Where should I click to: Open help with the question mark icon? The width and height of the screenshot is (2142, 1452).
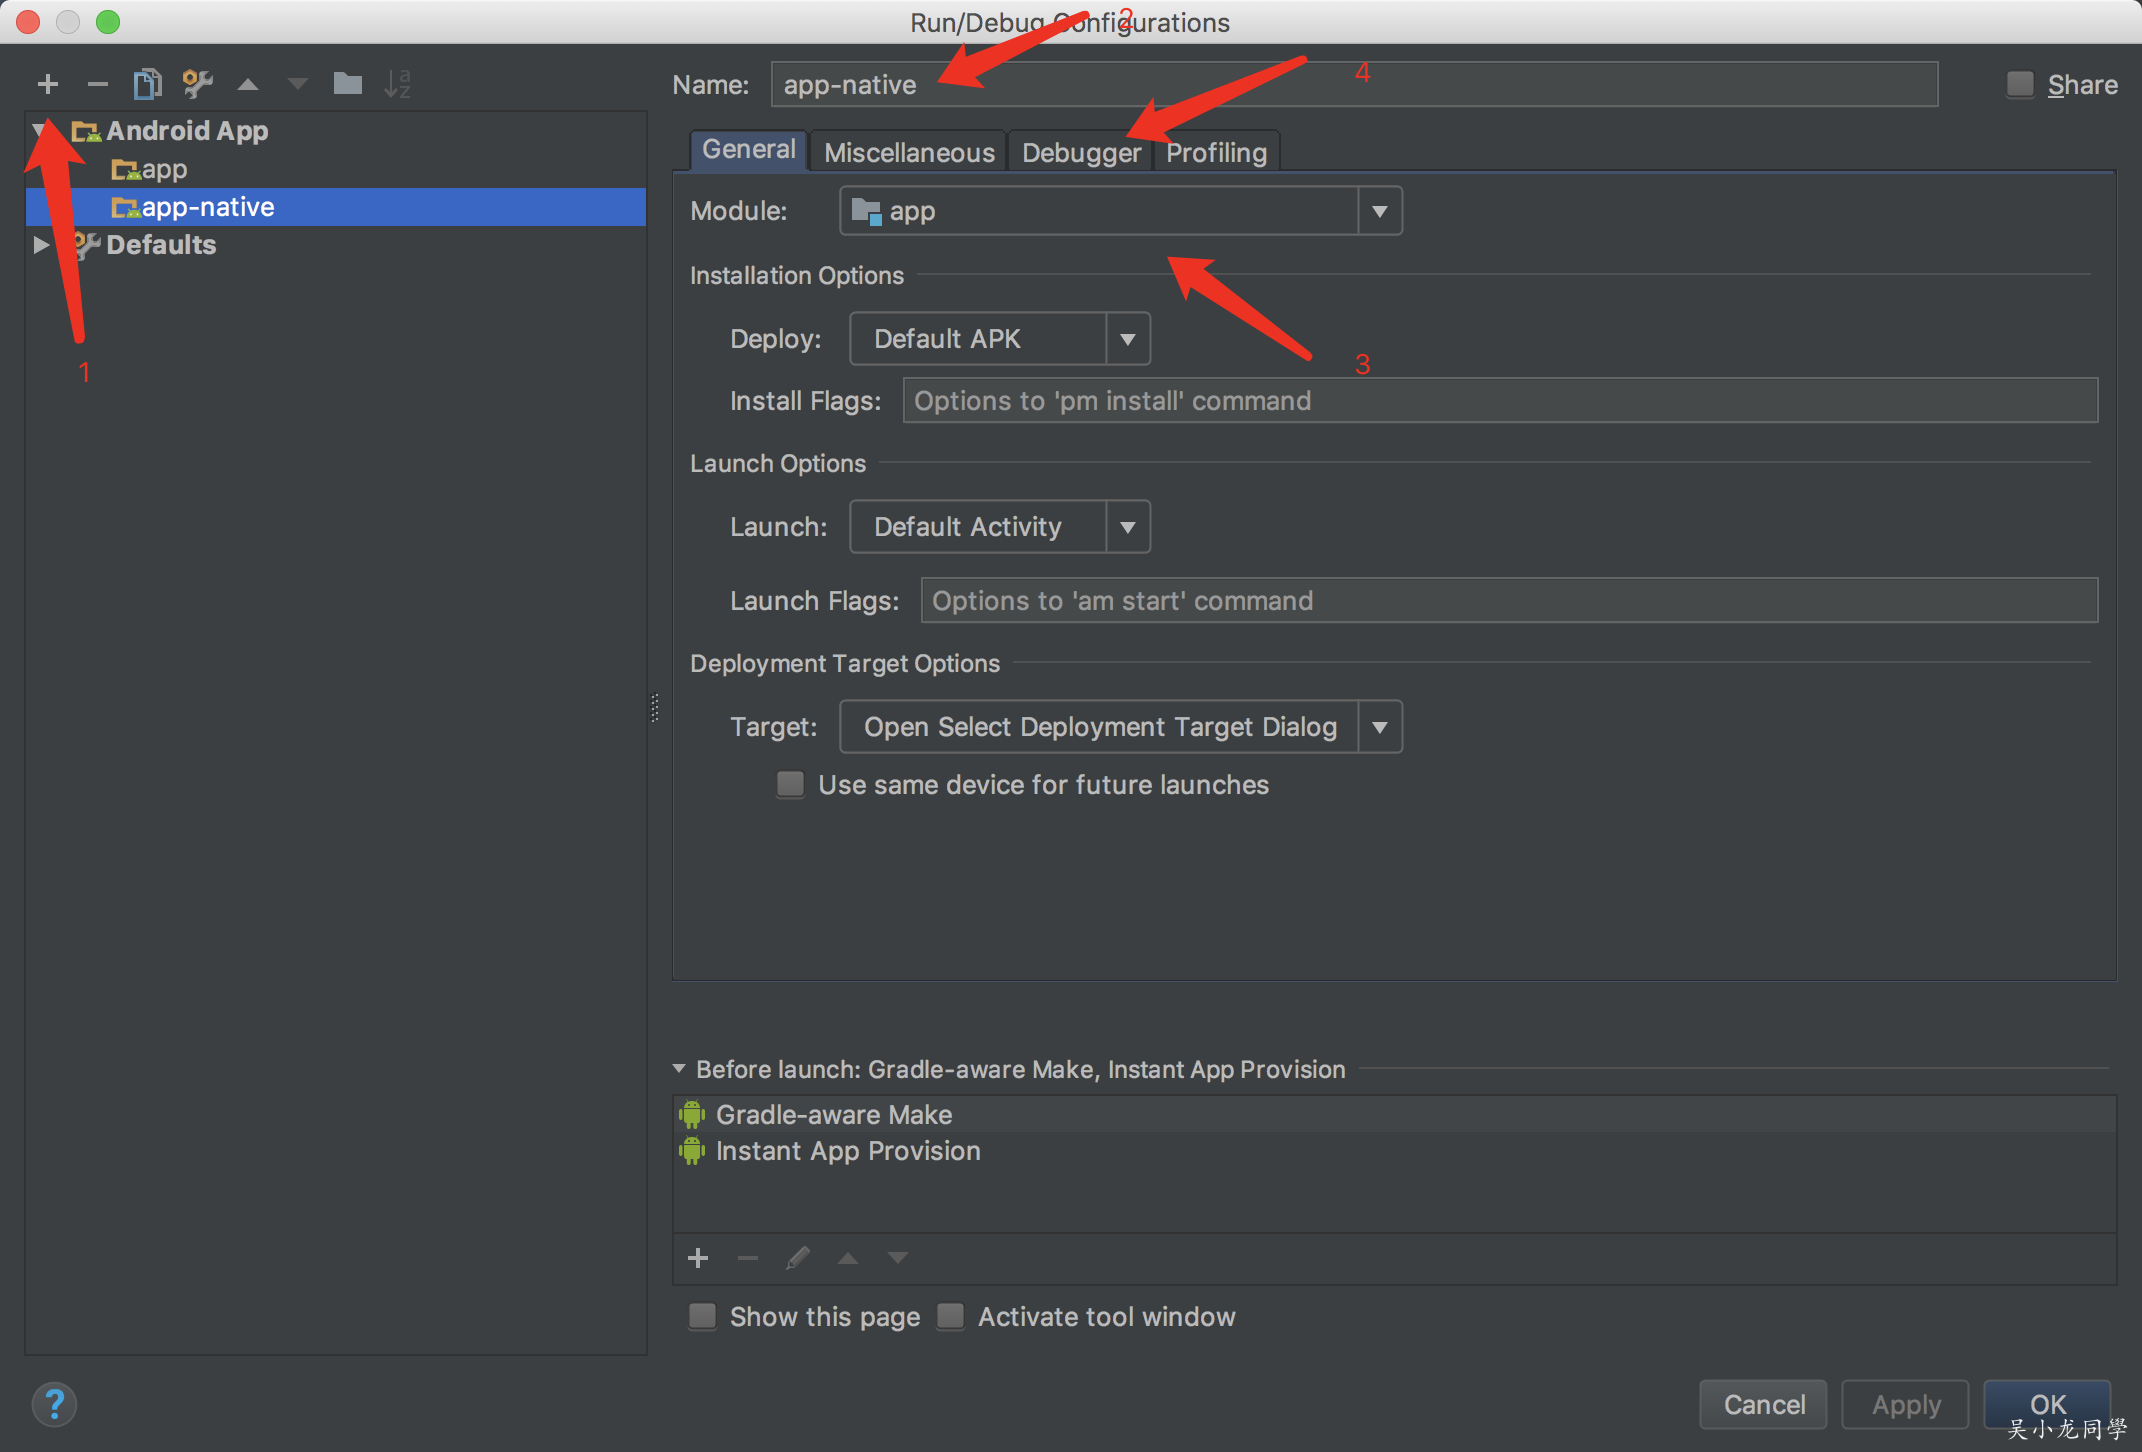[54, 1405]
